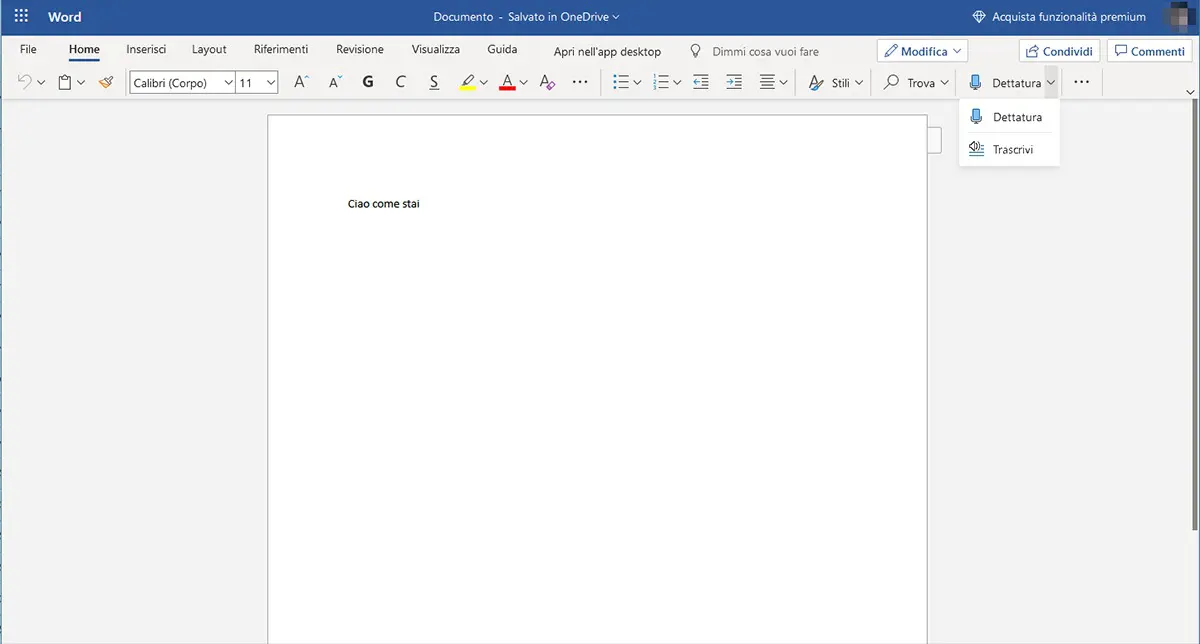Screen dimensions: 1200x644
Task: Switch to the Home tab
Action: point(84,49)
